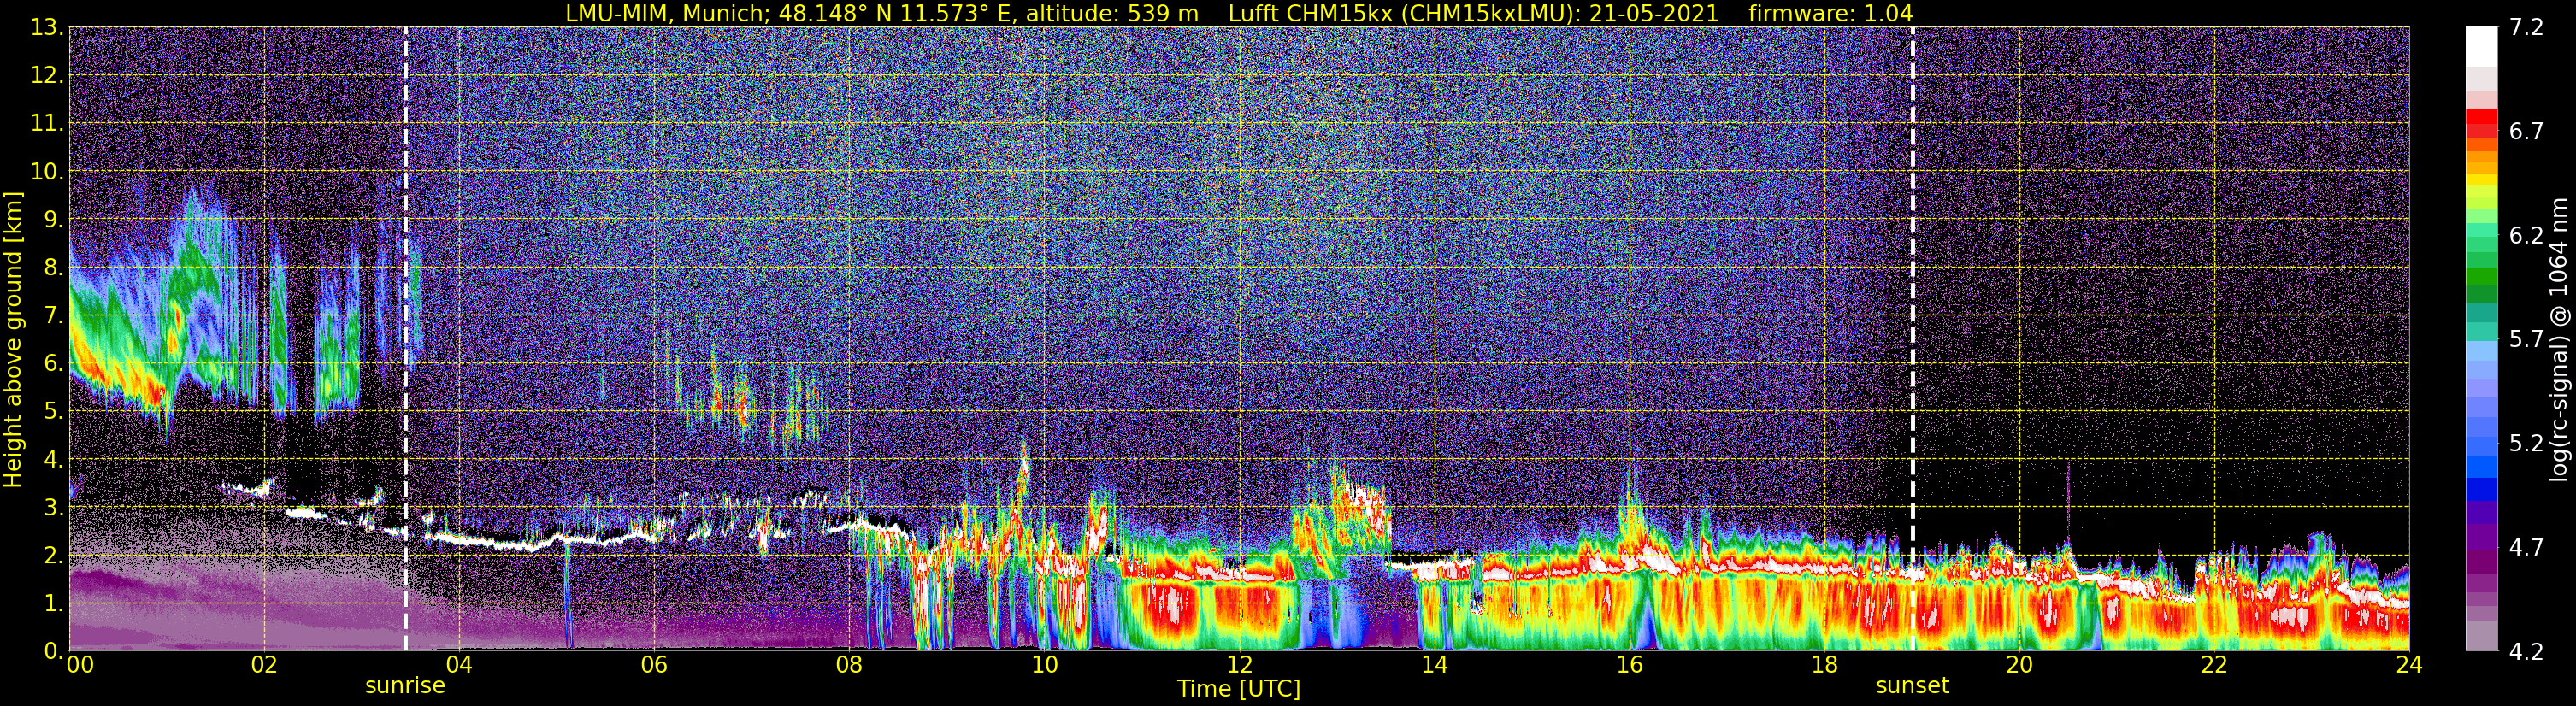The width and height of the screenshot is (2576, 706).
Task: Click the height axis tick '7.'
Action: [x=54, y=316]
